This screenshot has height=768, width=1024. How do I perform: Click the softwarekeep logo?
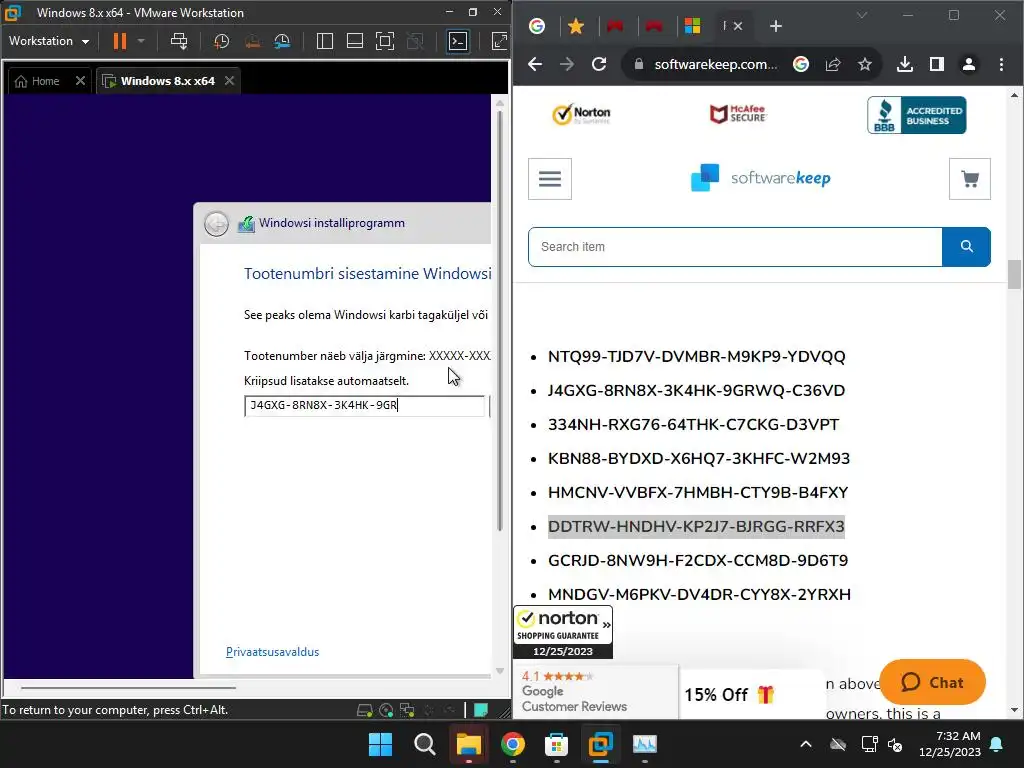tap(760, 178)
